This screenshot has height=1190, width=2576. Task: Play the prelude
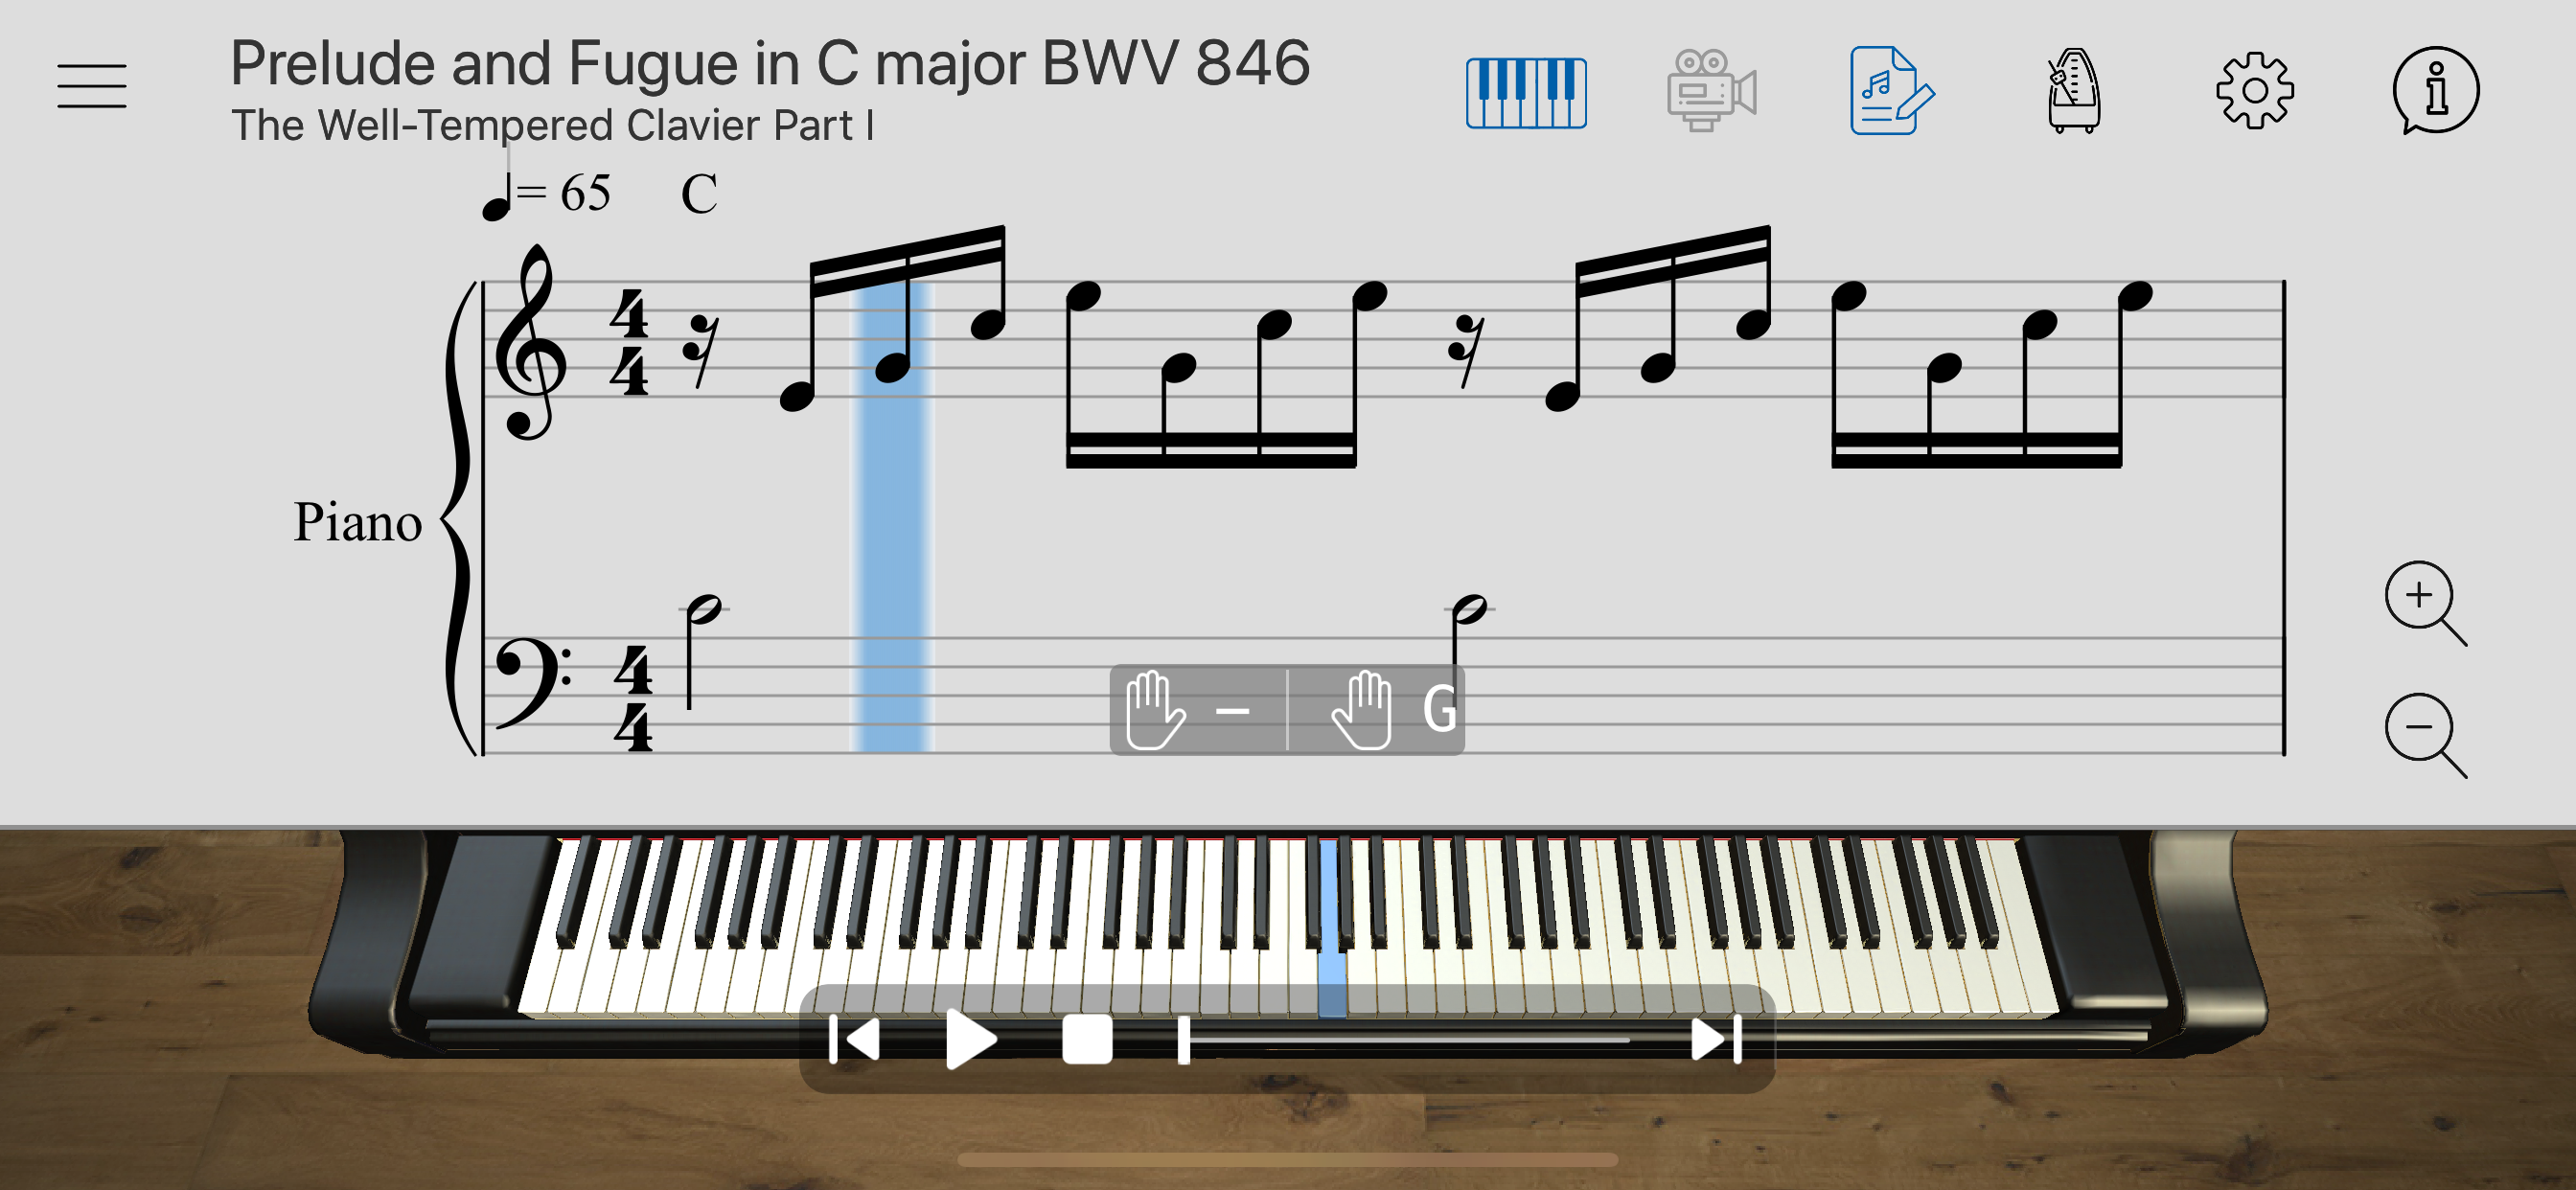pyautogui.click(x=970, y=1039)
